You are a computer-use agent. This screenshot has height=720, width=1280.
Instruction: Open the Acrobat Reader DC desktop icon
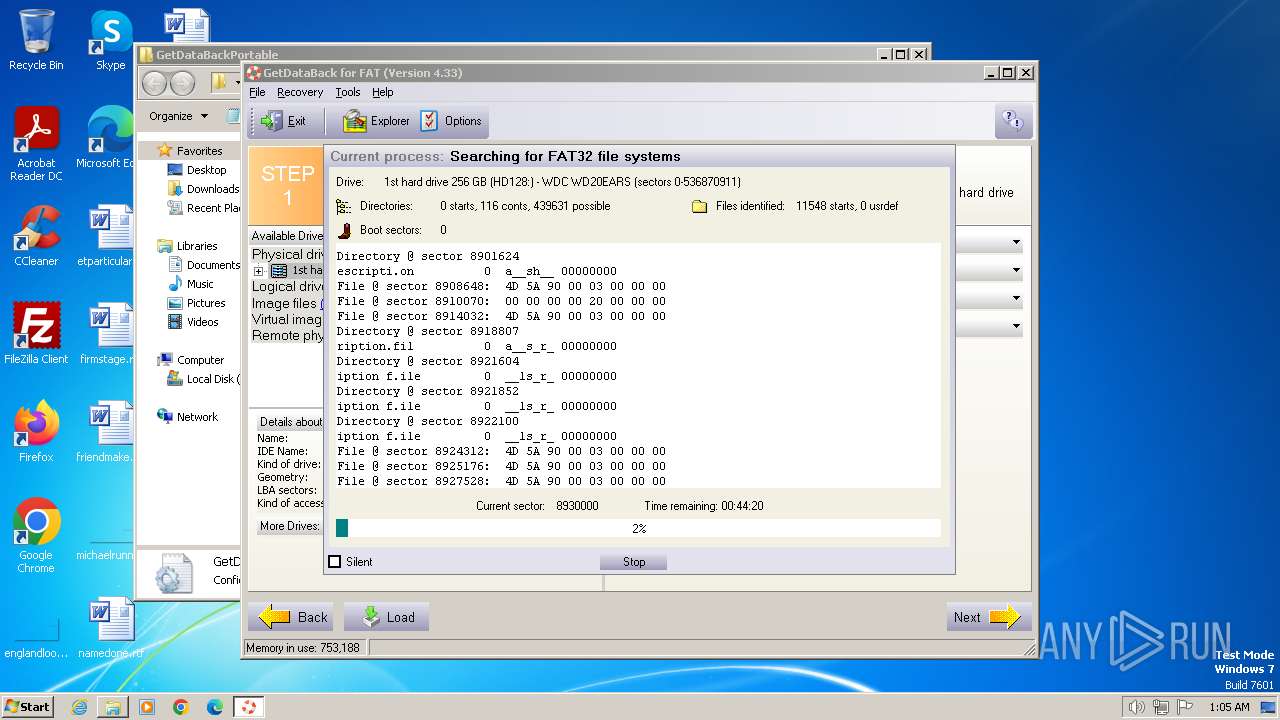tap(36, 144)
